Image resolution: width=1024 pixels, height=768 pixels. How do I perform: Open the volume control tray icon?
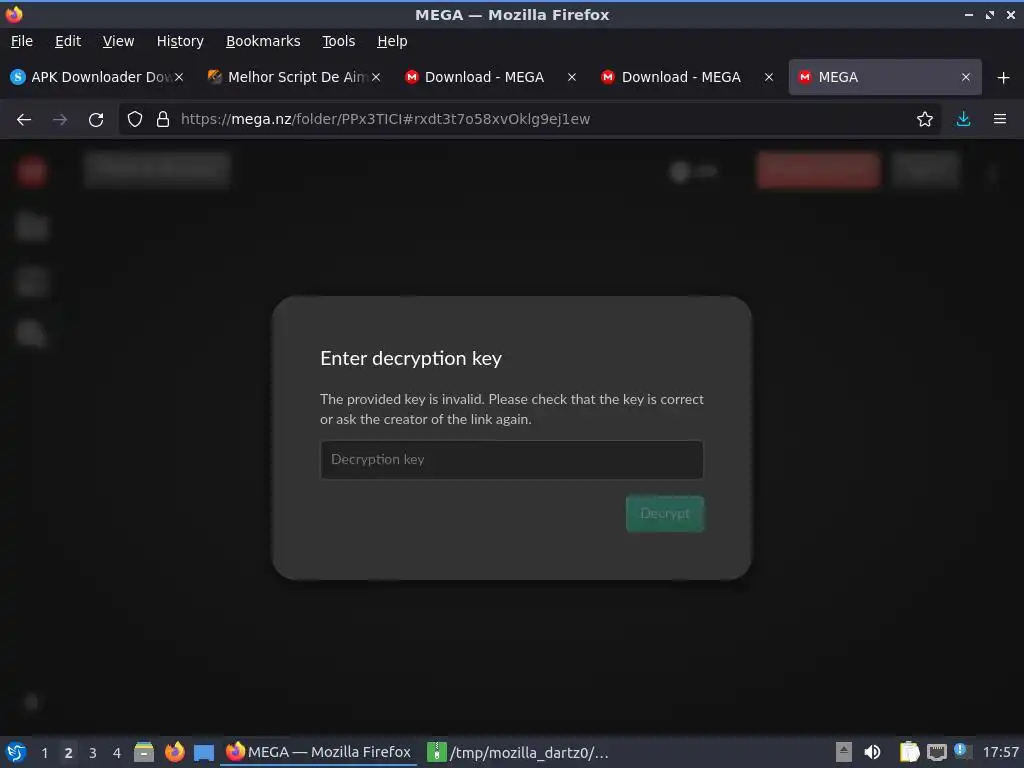point(872,752)
